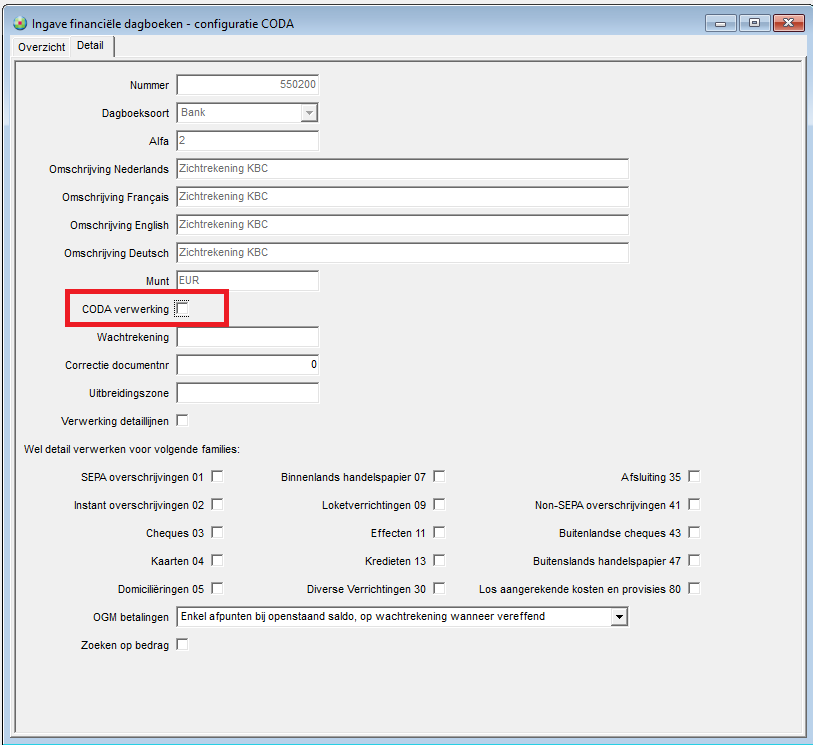
Task: Expand the OGM betalingen dropdown
Action: point(619,617)
